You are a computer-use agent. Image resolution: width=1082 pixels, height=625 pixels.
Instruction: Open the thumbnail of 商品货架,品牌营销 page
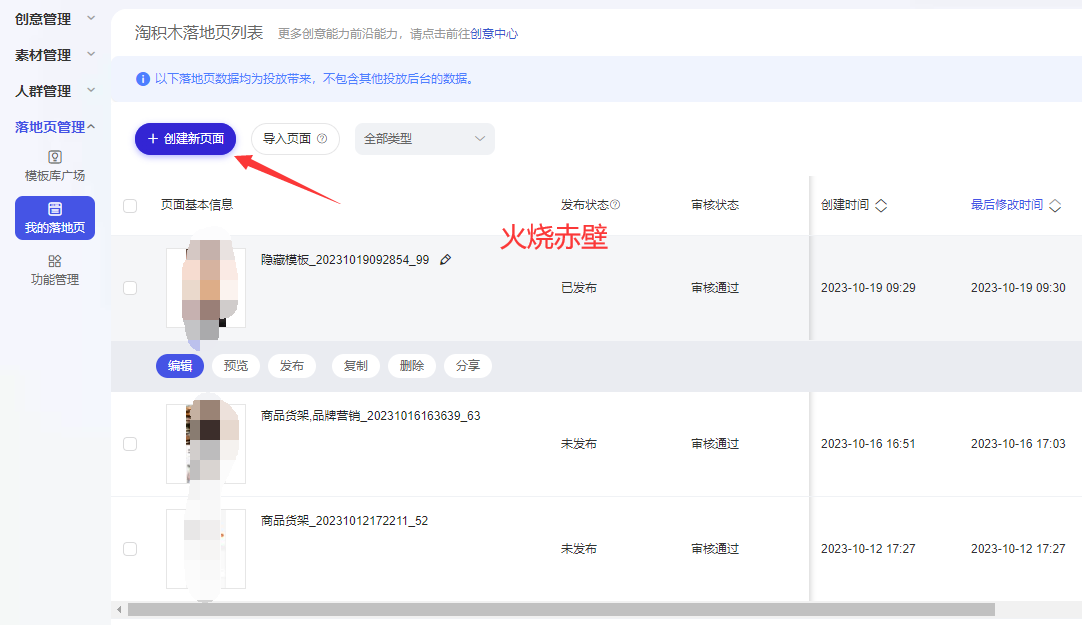click(x=206, y=444)
